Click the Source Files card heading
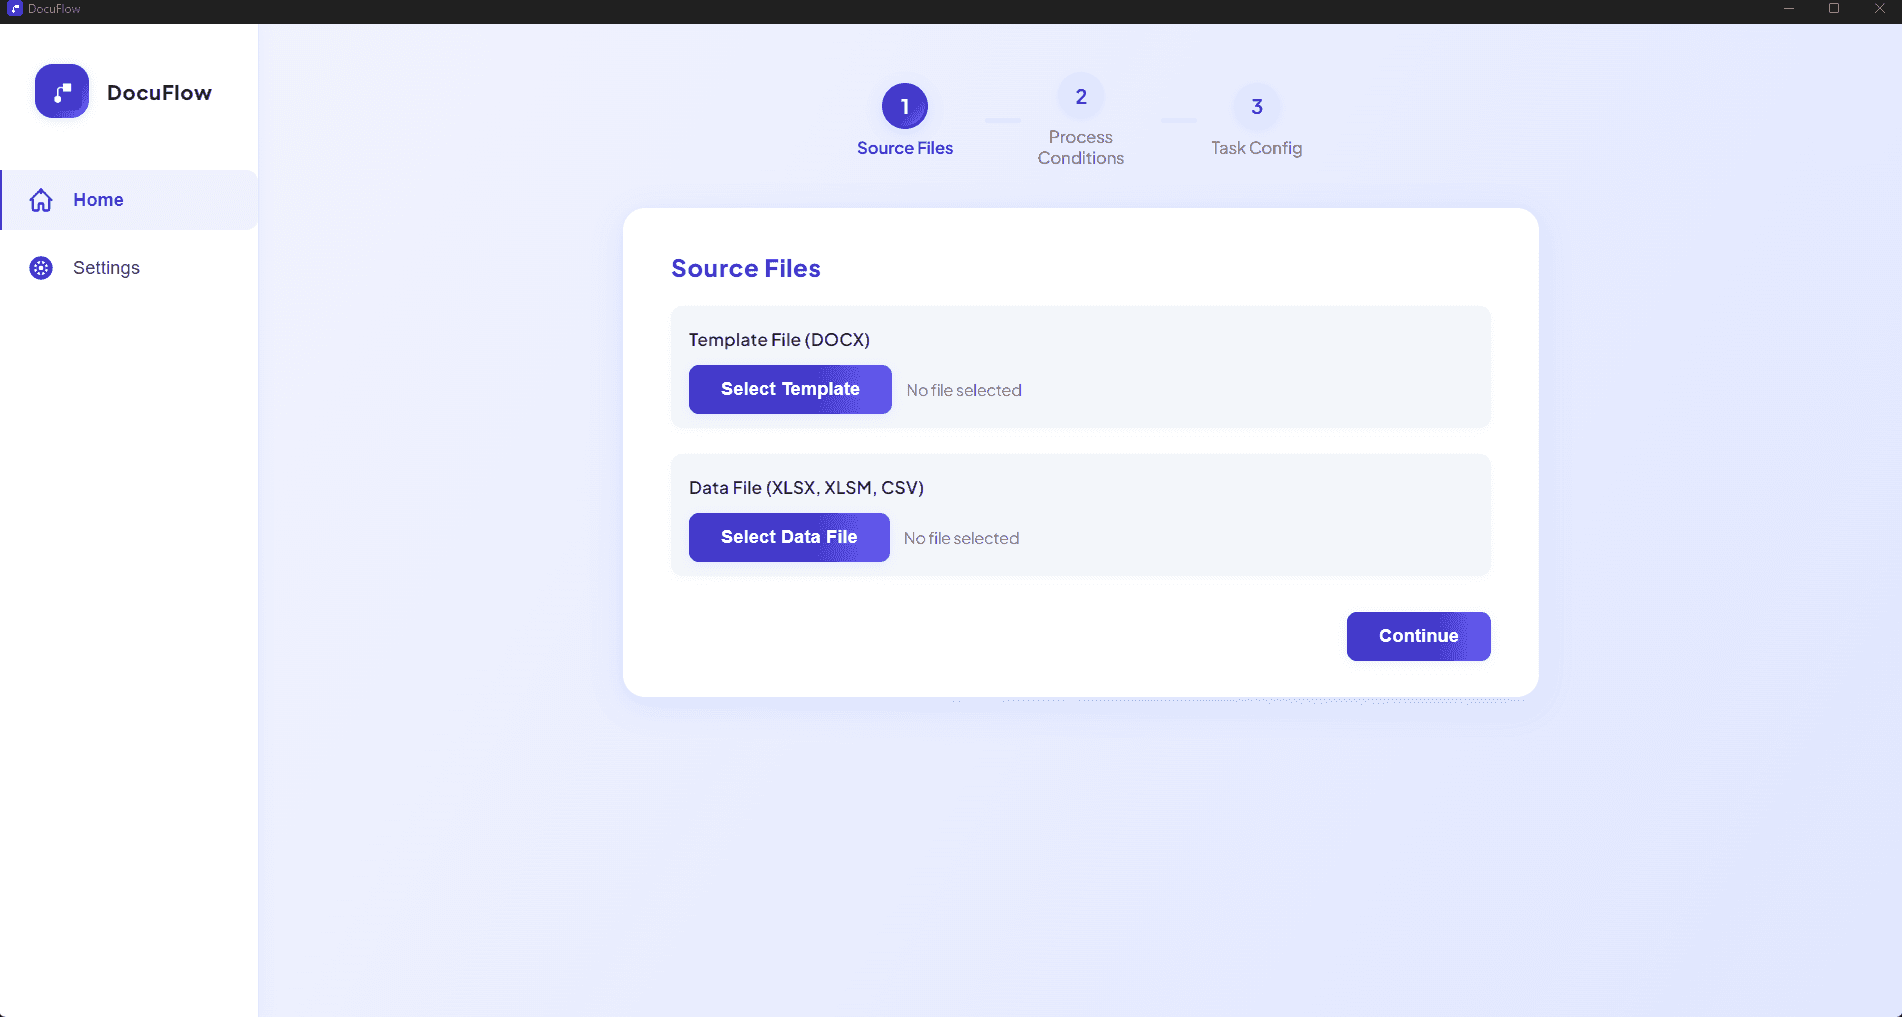The height and width of the screenshot is (1017, 1902). (745, 269)
